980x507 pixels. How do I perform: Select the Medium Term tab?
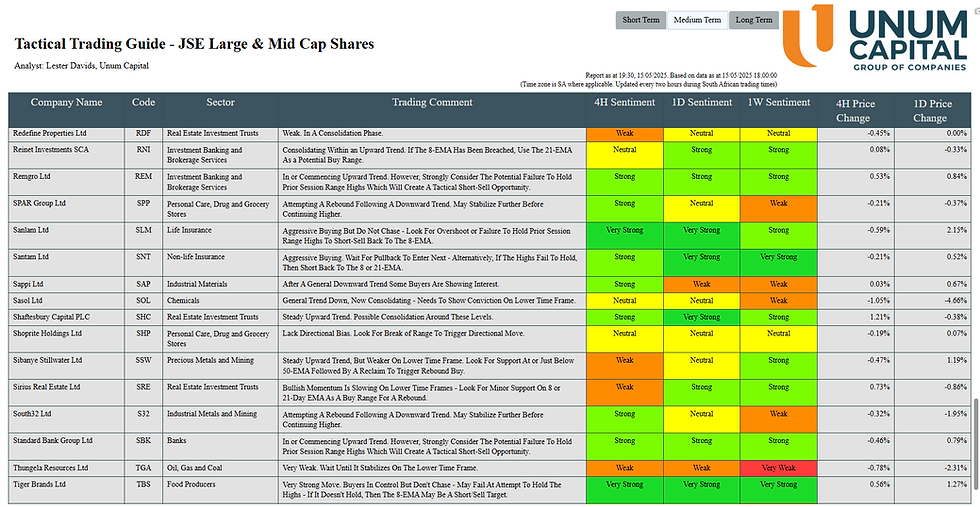point(698,20)
